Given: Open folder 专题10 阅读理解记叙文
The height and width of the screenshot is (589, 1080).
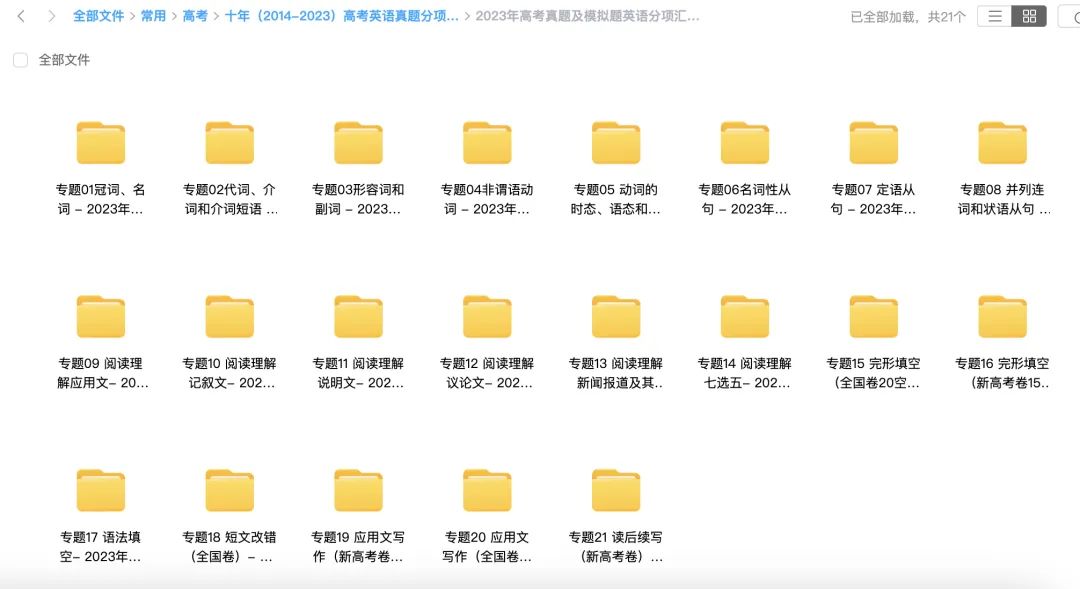Looking at the screenshot, I should click(229, 317).
